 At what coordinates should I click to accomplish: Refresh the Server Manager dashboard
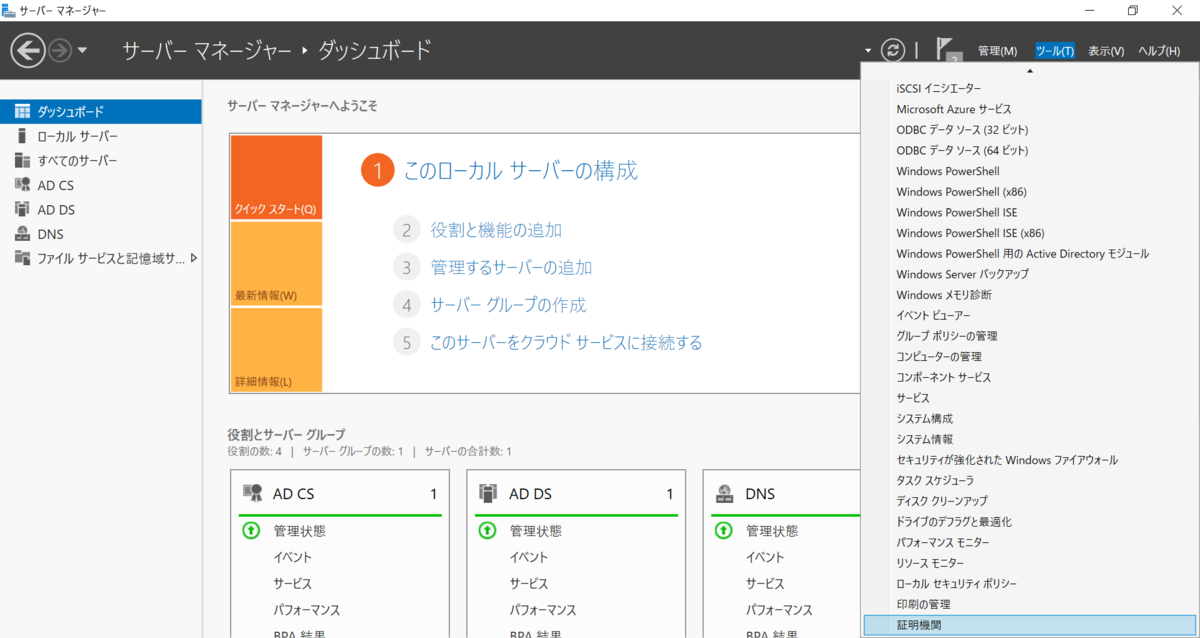(x=893, y=50)
